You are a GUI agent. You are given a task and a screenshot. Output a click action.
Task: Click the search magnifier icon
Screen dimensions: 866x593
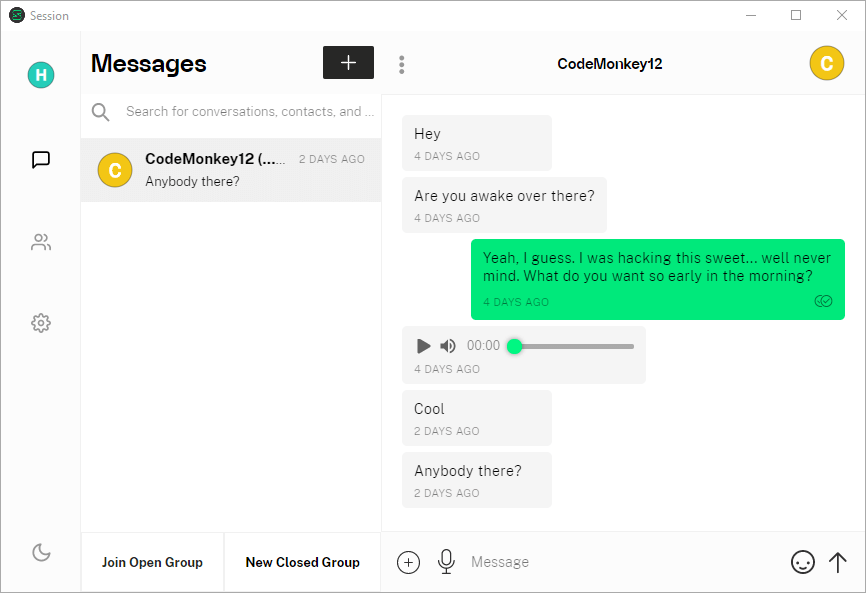pos(101,112)
